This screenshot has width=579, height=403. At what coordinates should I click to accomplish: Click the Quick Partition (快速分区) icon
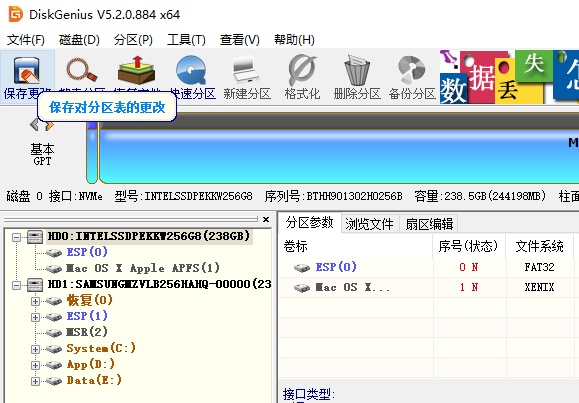click(x=191, y=70)
